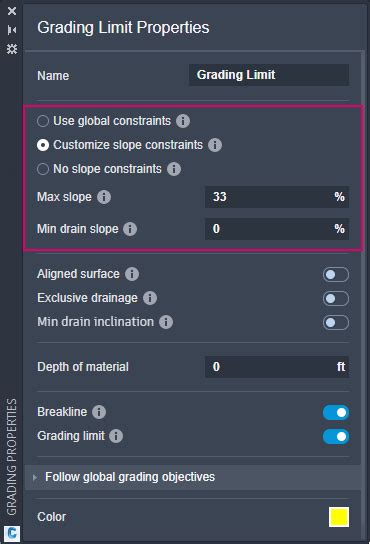Viewport: 370px width, 544px height.
Task: Click info icon for Use global constraints
Action: pos(183,121)
